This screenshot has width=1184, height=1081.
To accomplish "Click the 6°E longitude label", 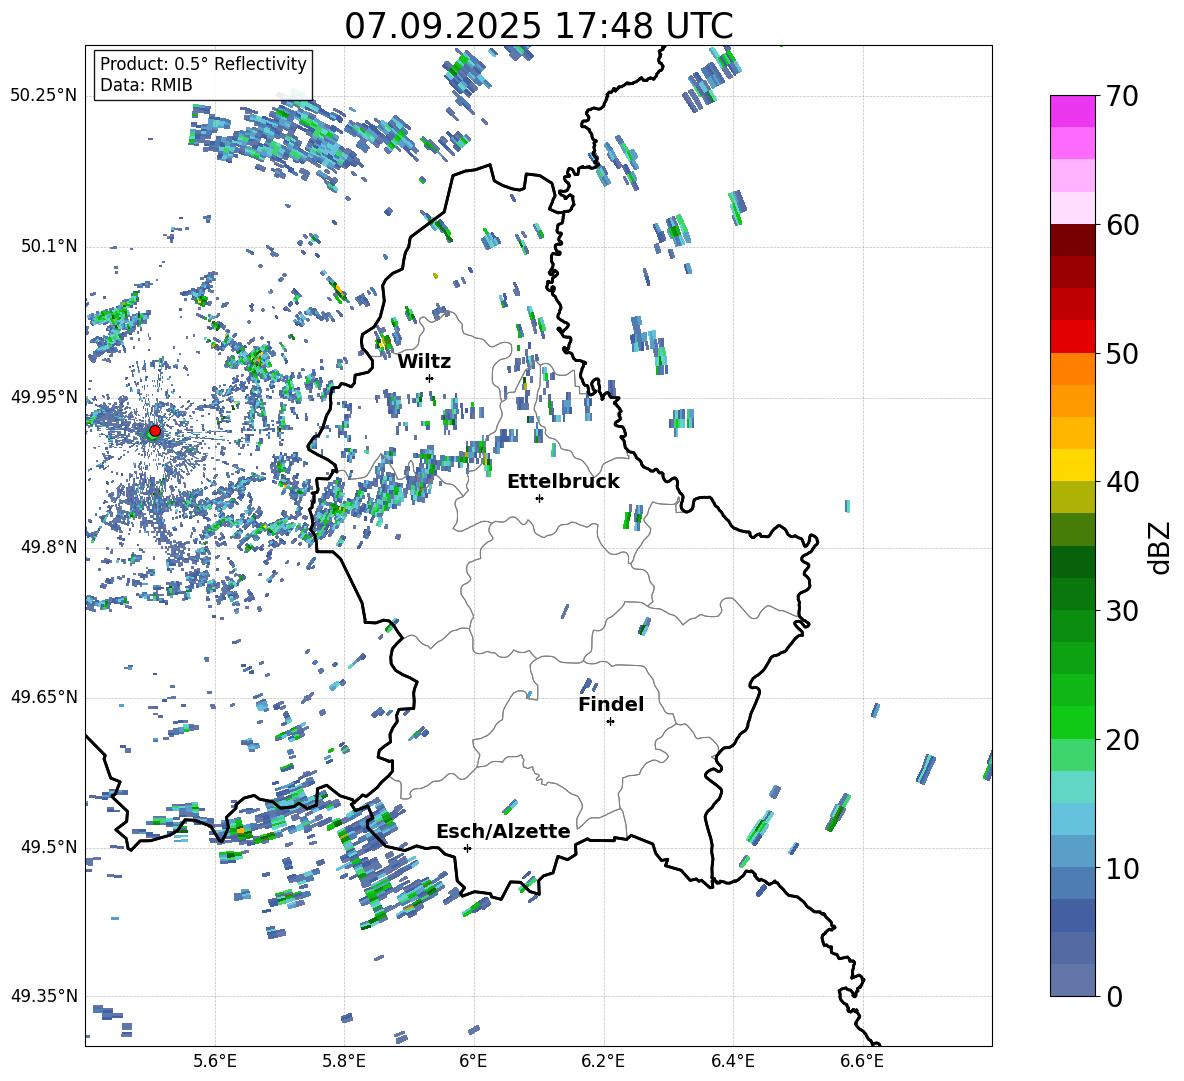I will (x=473, y=1062).
